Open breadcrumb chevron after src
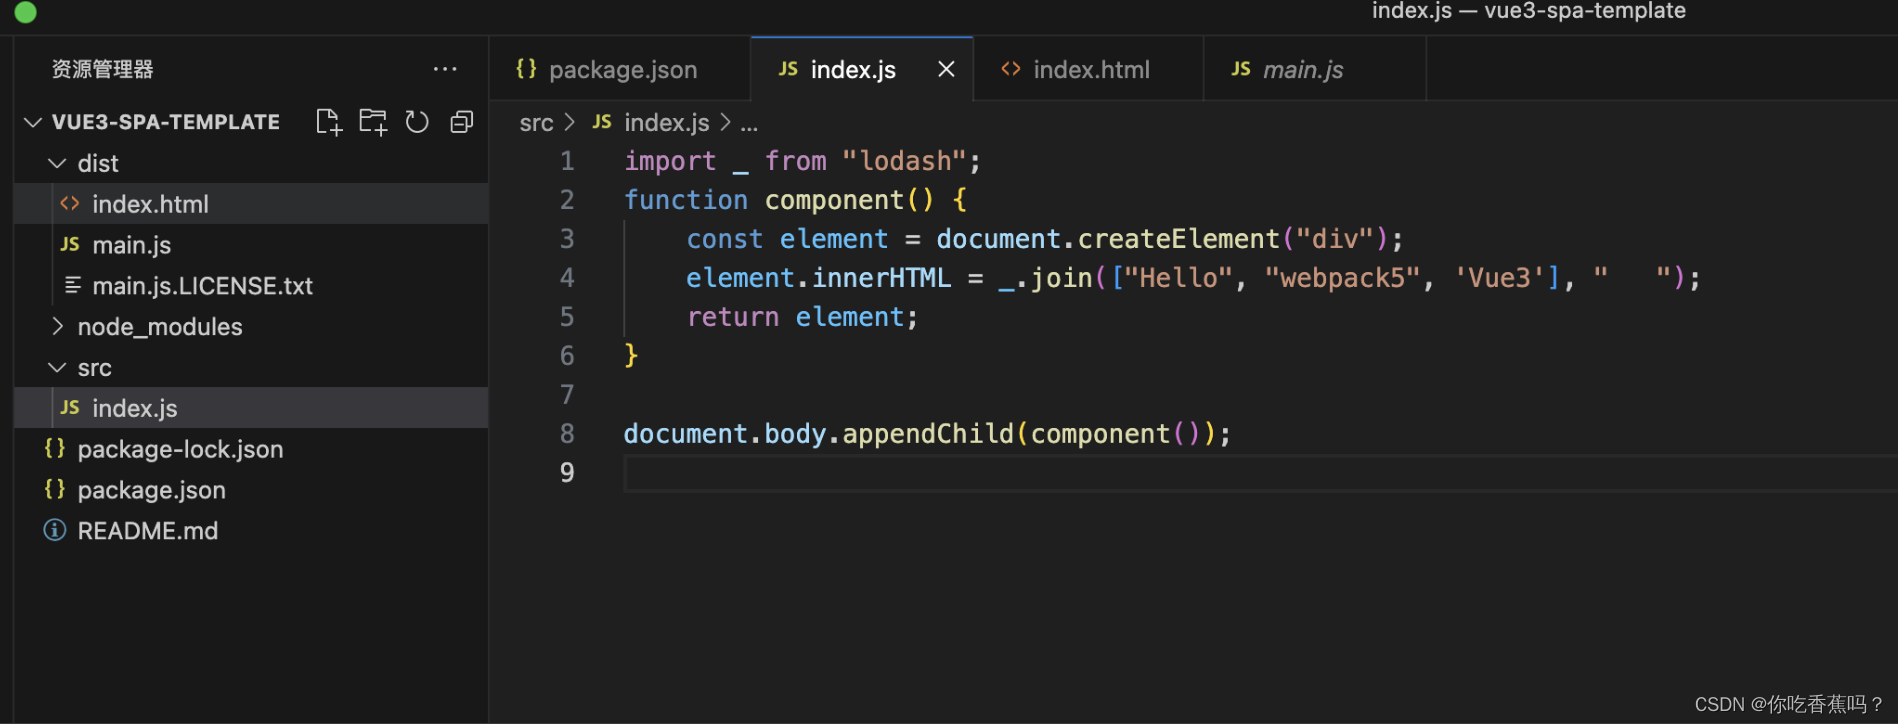Screen dimensions: 1898x724 click(x=570, y=122)
